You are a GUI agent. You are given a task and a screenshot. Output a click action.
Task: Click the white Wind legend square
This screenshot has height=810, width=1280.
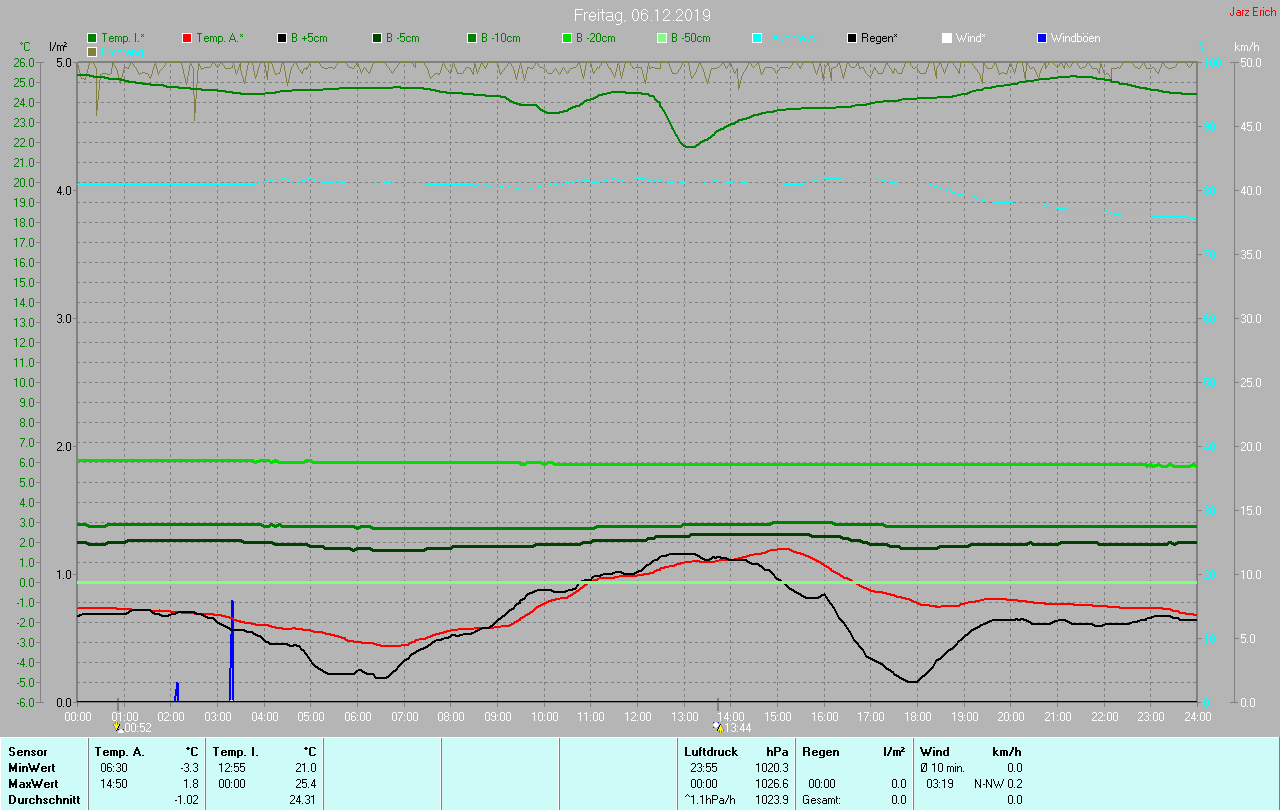[947, 38]
